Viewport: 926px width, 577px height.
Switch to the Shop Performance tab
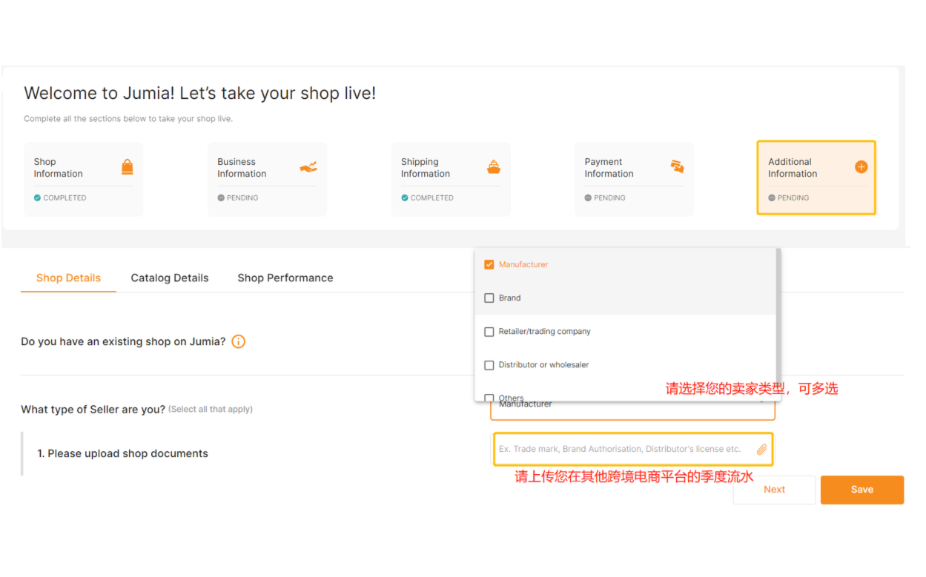coord(285,278)
